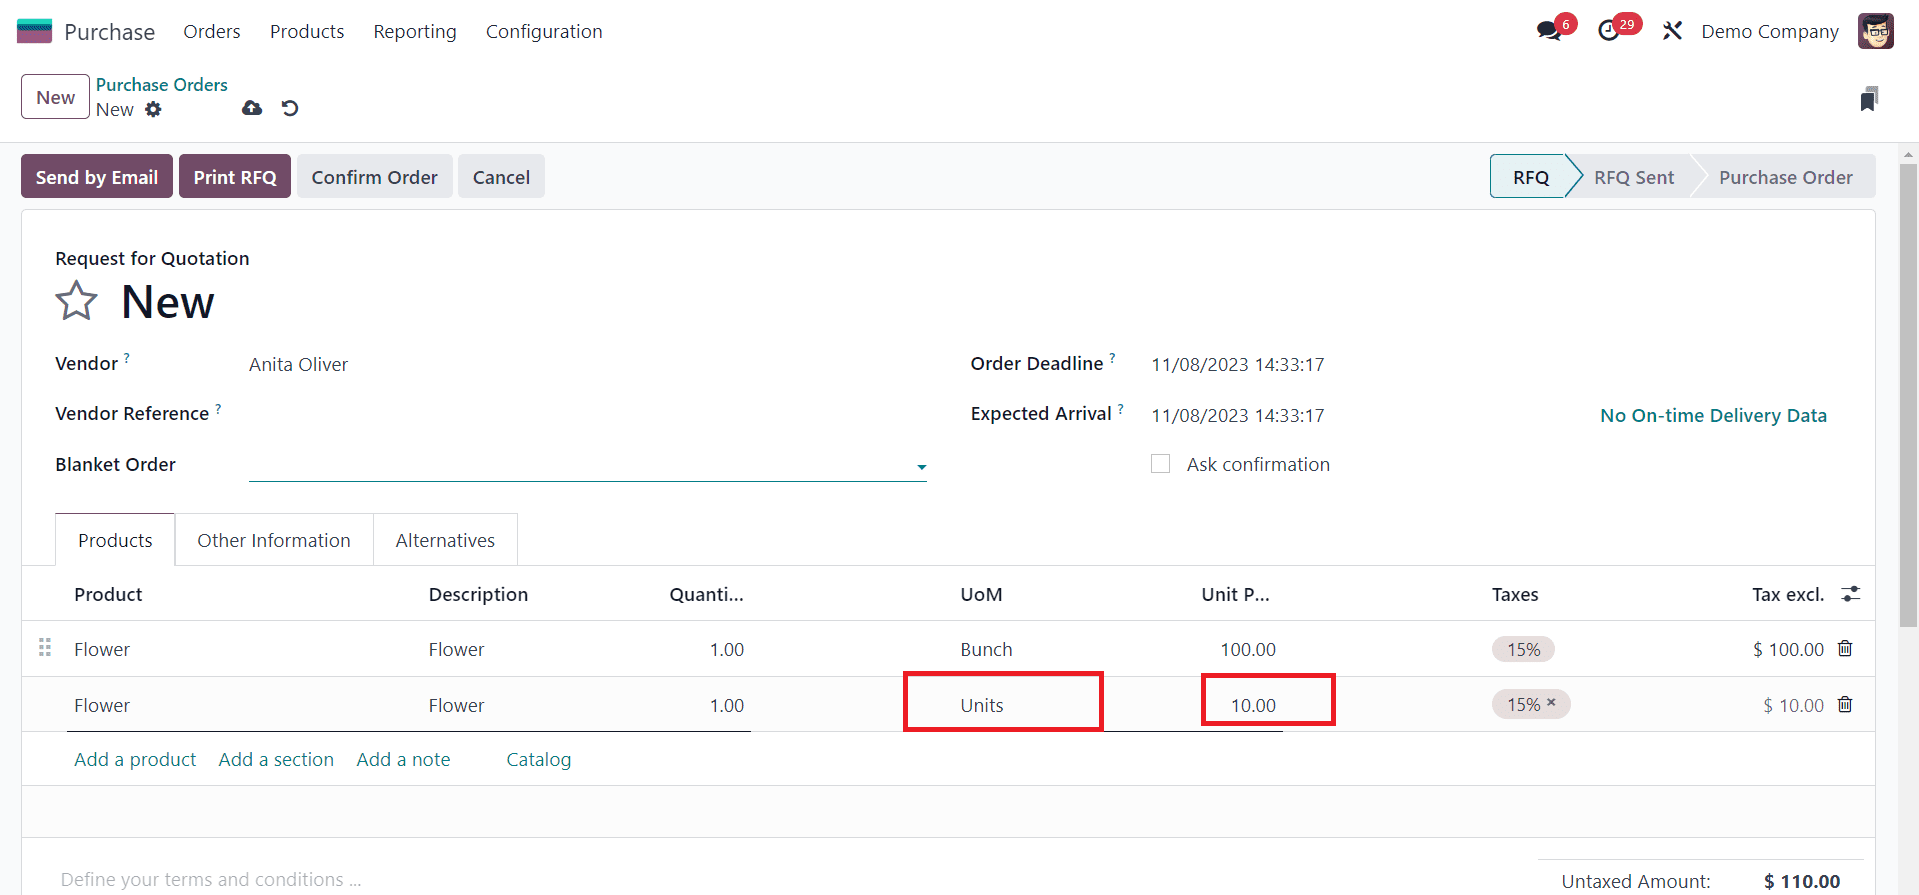
Task: Select the RFQ Sent status stage
Action: point(1634,176)
